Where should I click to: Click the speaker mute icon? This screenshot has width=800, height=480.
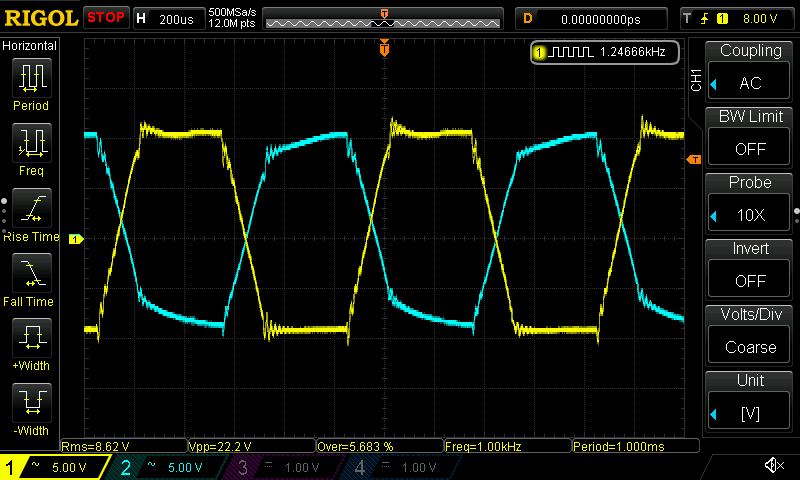[773, 465]
